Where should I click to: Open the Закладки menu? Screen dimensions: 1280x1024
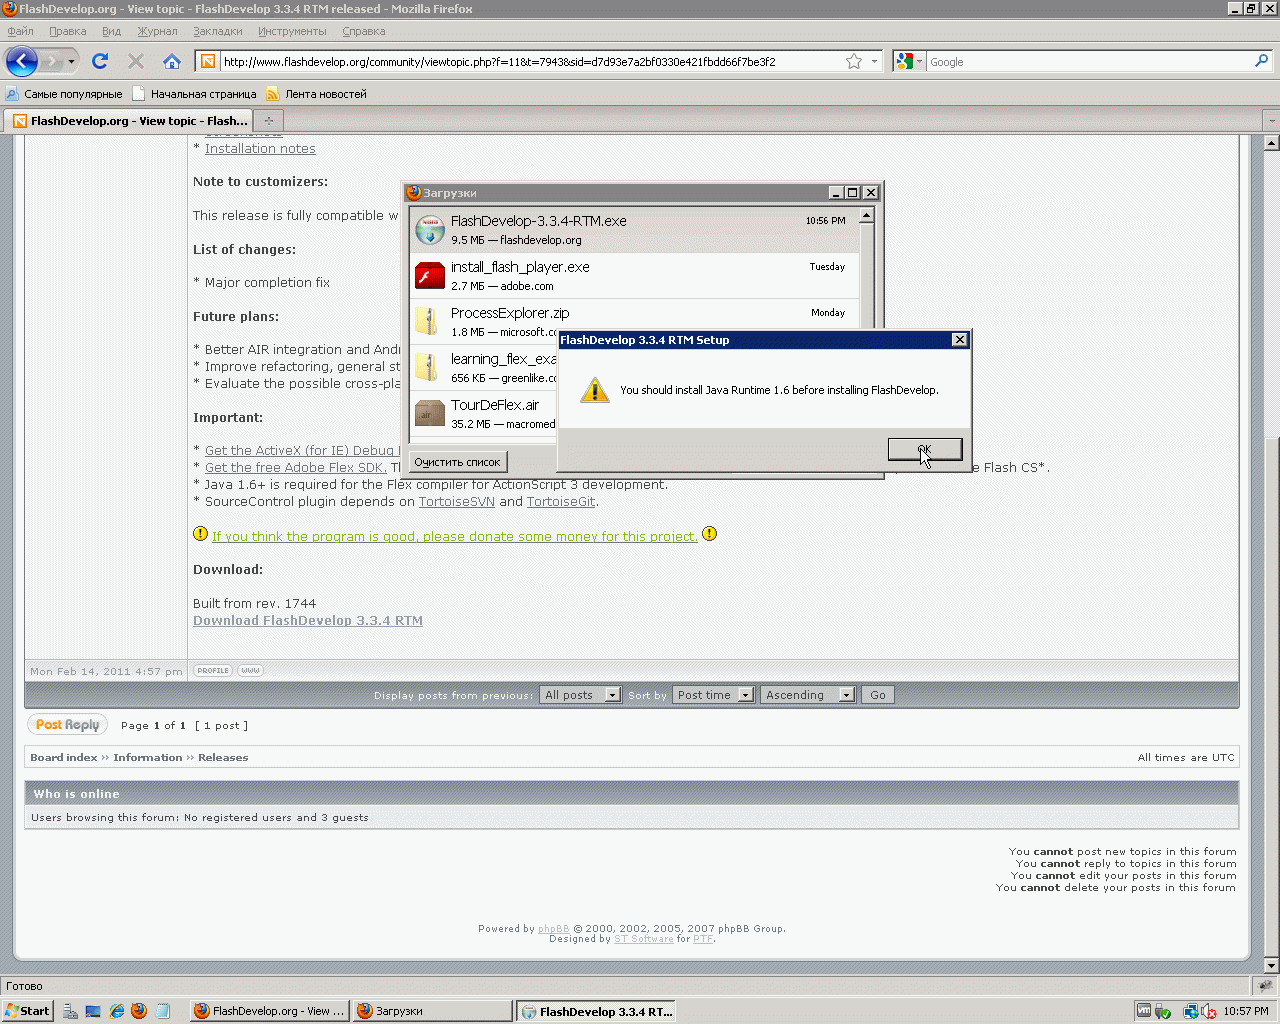pos(218,31)
